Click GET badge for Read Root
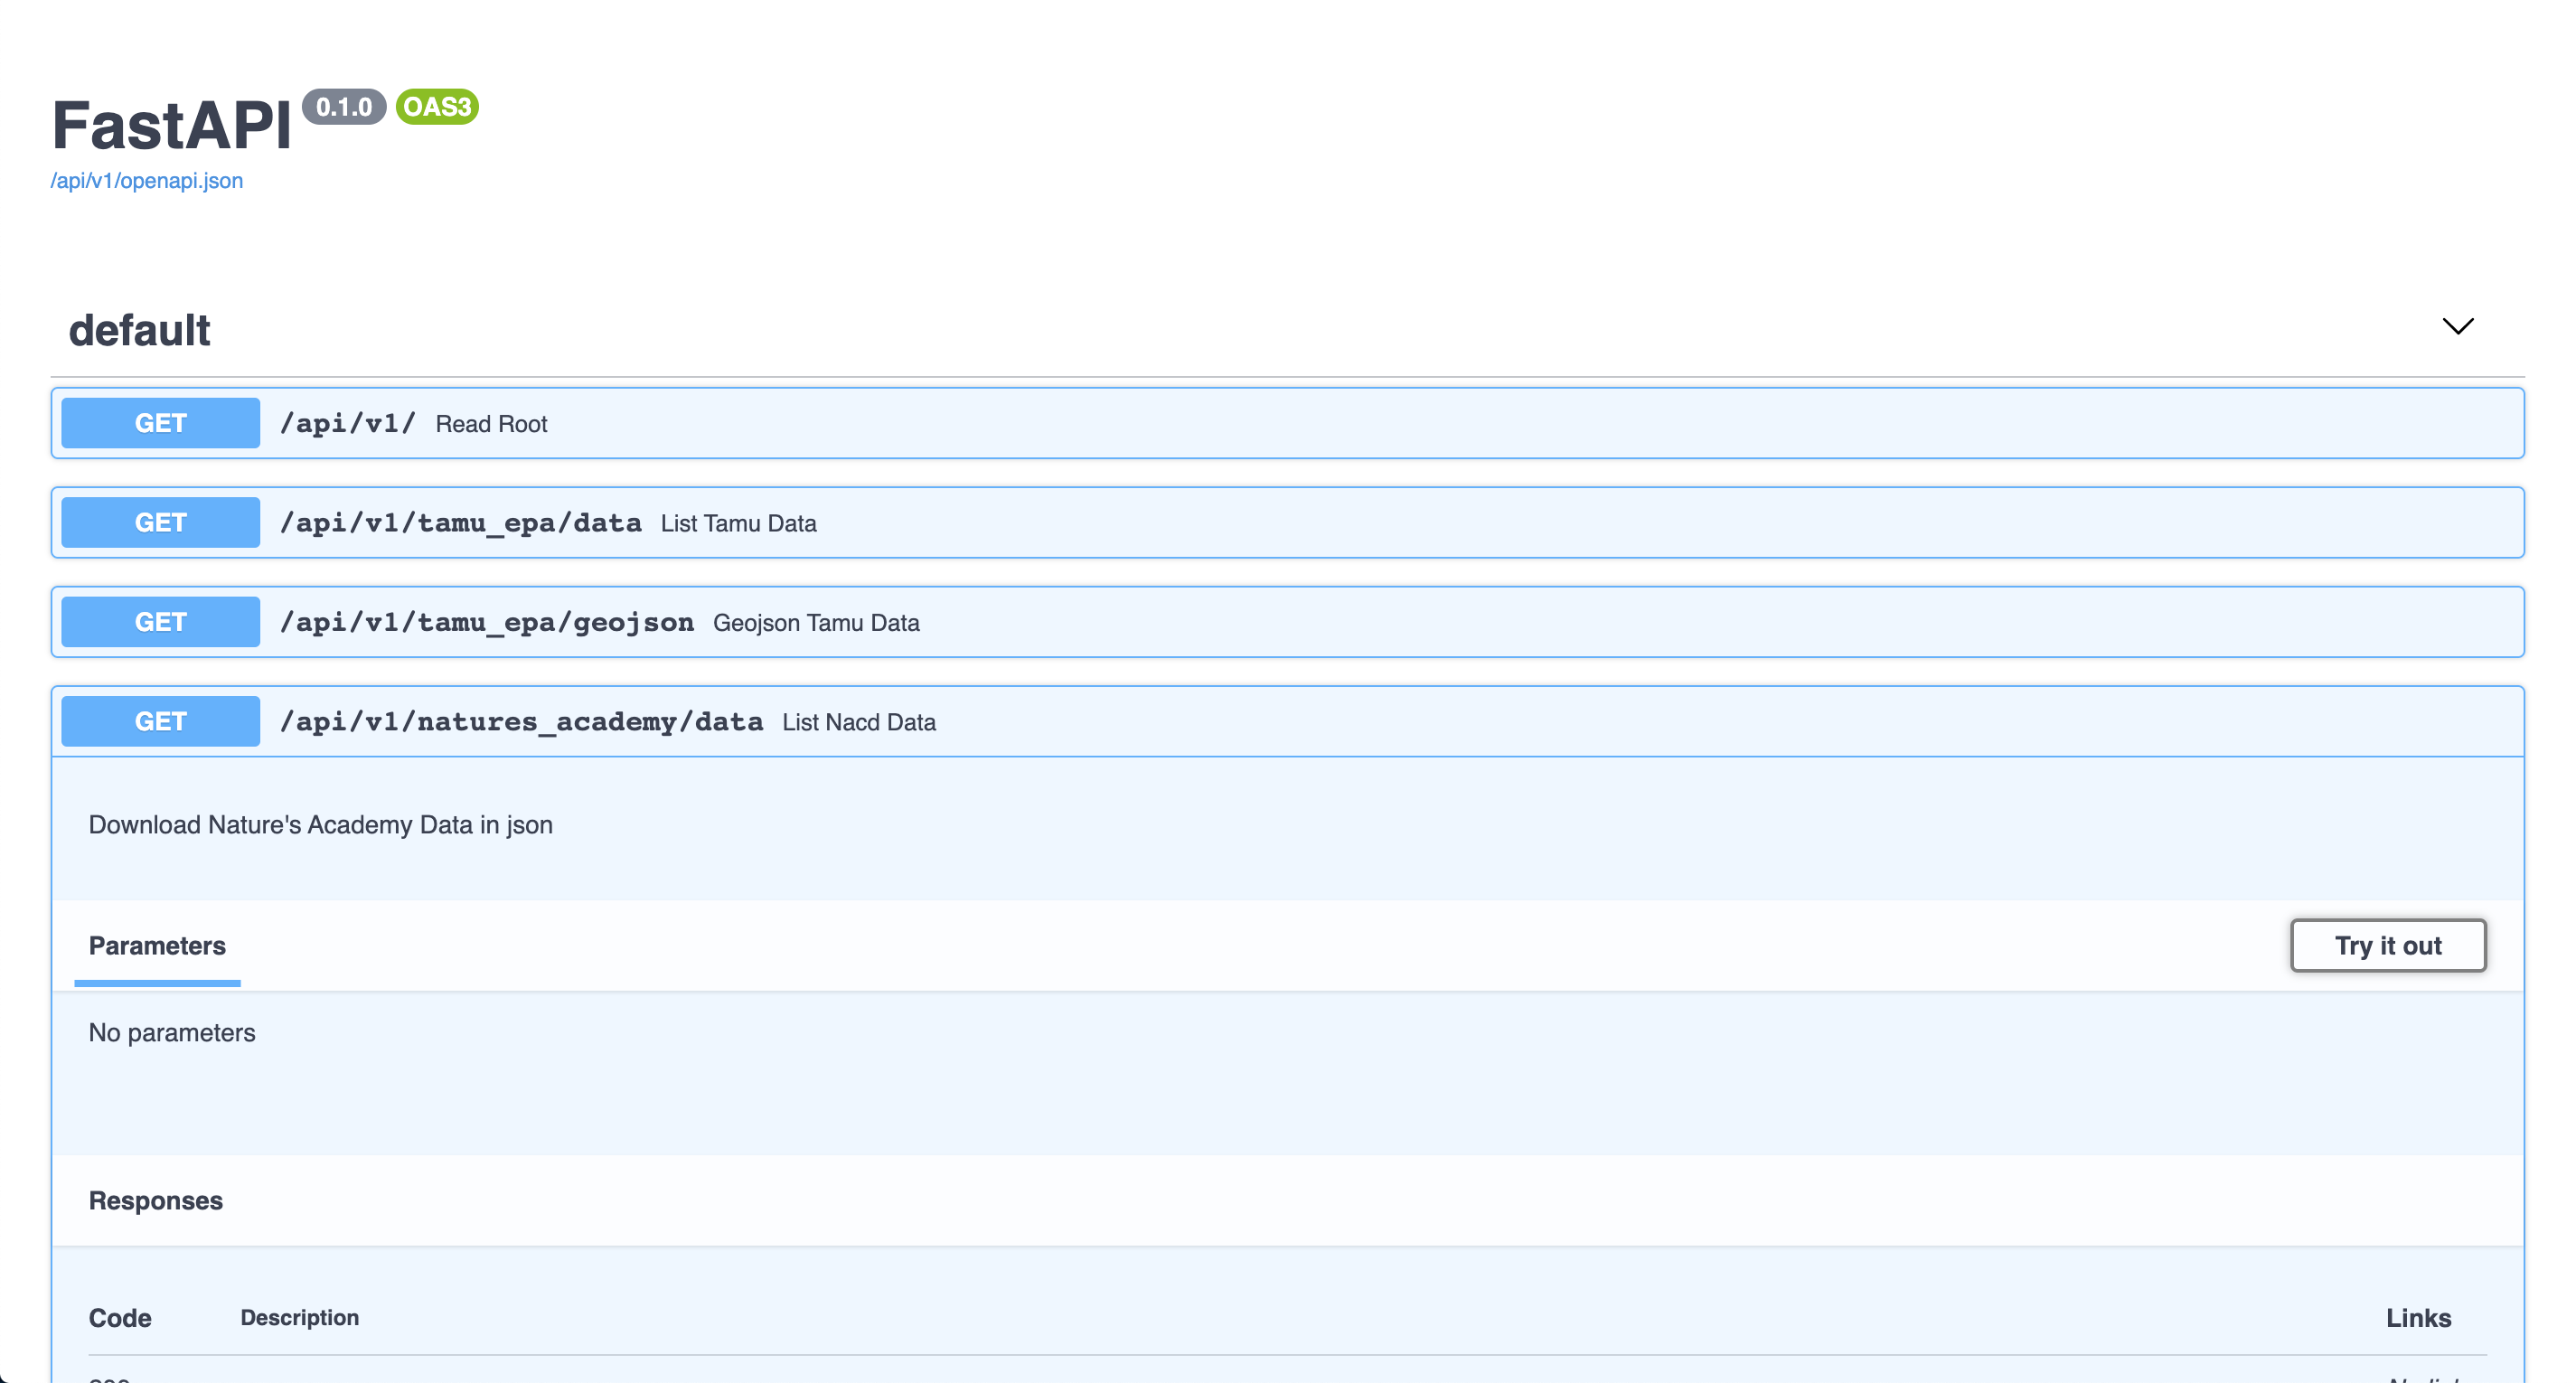Viewport: 2576px width, 1383px height. pyautogui.click(x=160, y=423)
